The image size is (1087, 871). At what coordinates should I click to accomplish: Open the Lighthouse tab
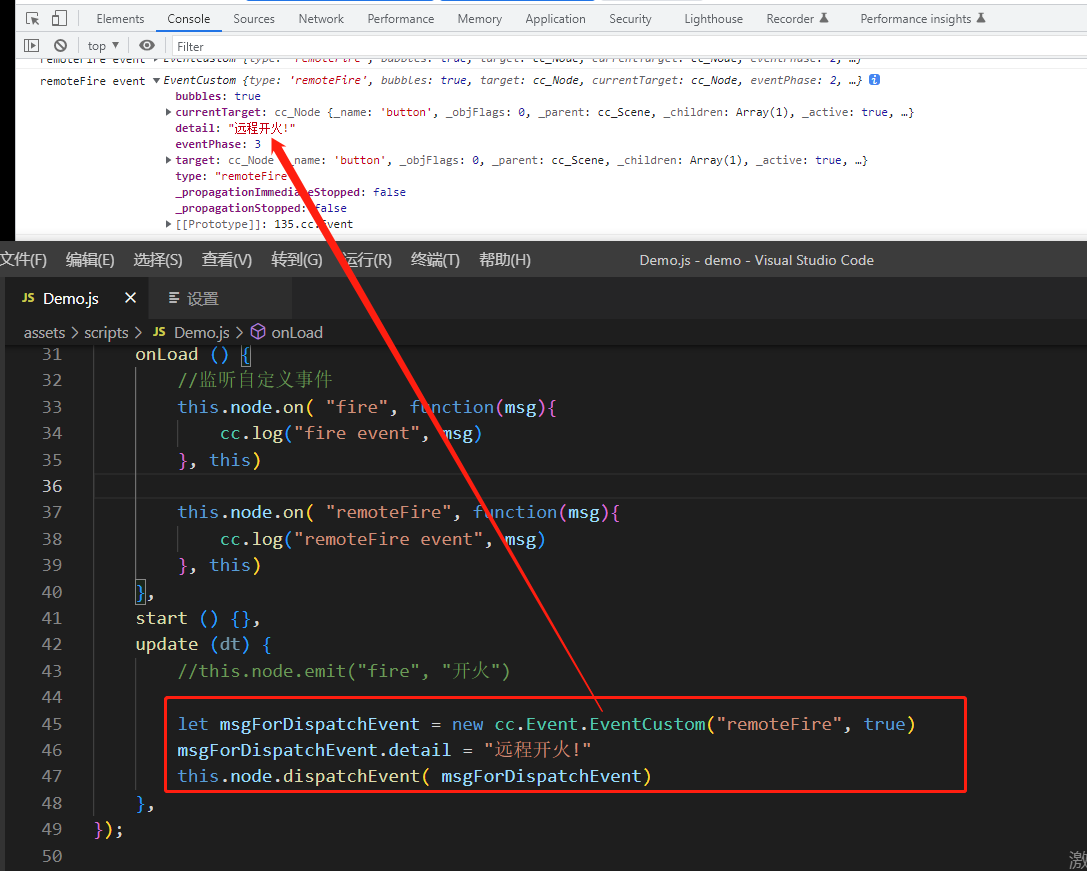pos(713,19)
